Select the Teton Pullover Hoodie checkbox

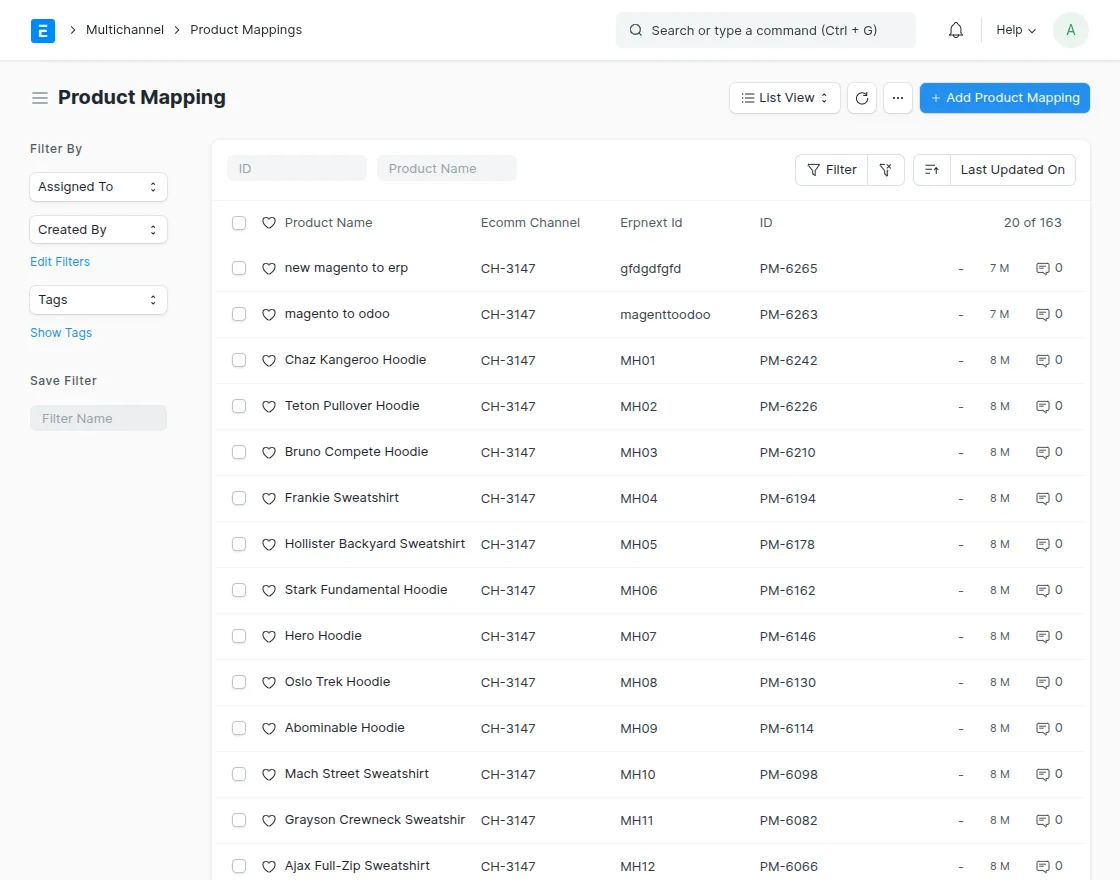(x=239, y=406)
